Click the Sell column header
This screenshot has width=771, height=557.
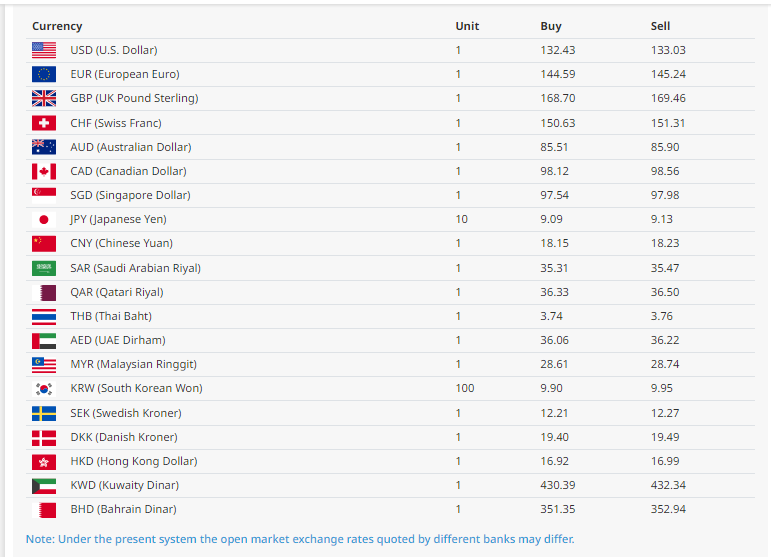point(660,26)
